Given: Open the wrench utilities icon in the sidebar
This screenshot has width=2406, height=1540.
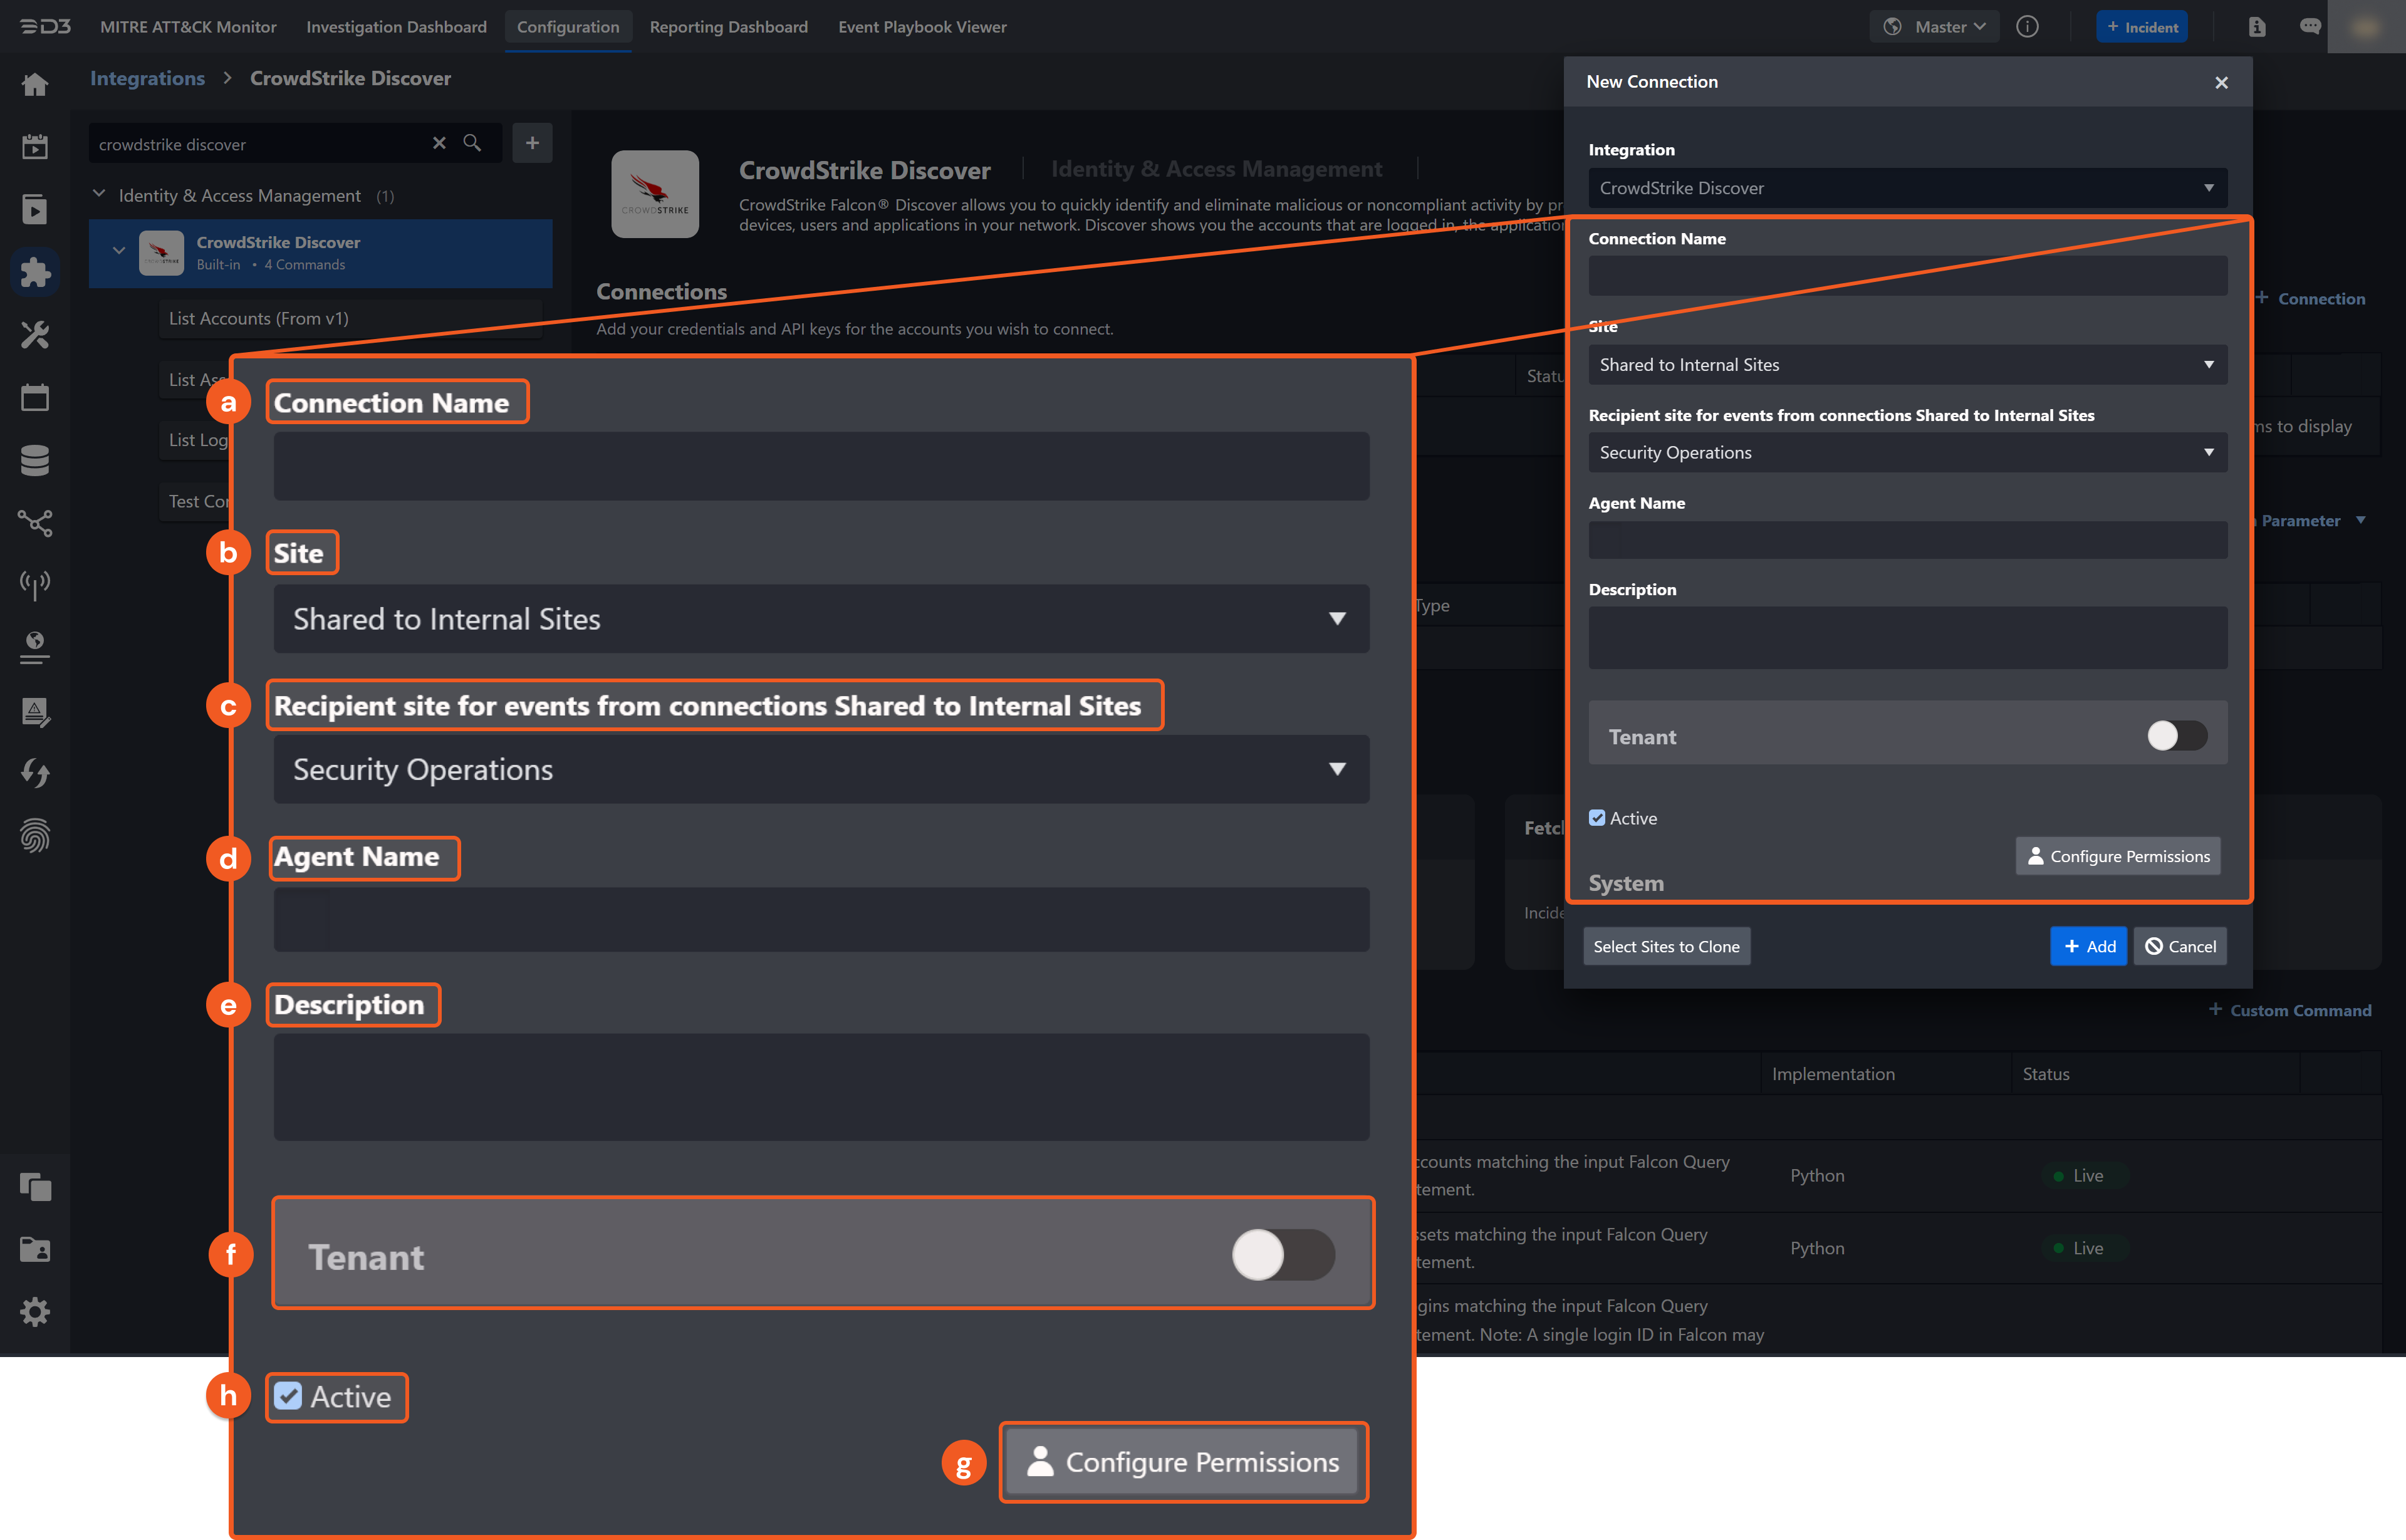Looking at the screenshot, I should coord(35,335).
